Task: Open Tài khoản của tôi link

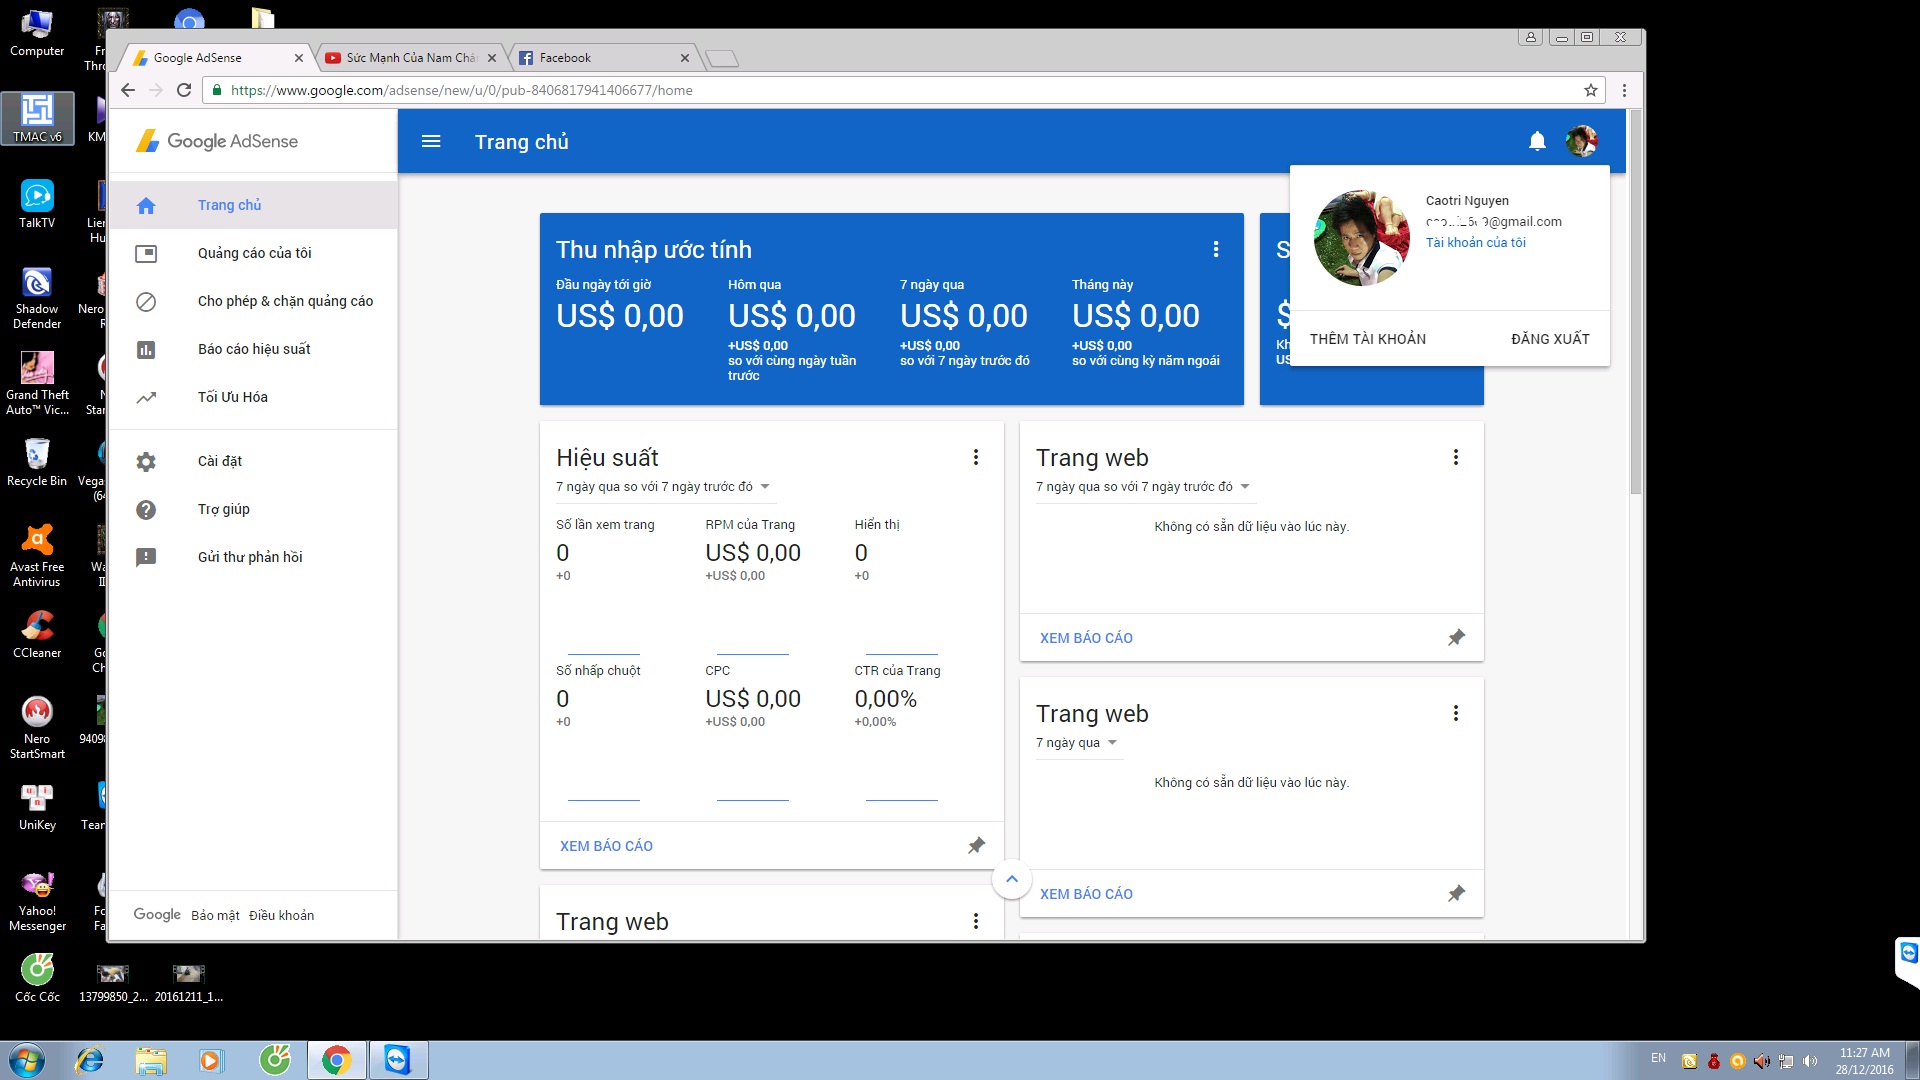Action: pyautogui.click(x=1475, y=243)
